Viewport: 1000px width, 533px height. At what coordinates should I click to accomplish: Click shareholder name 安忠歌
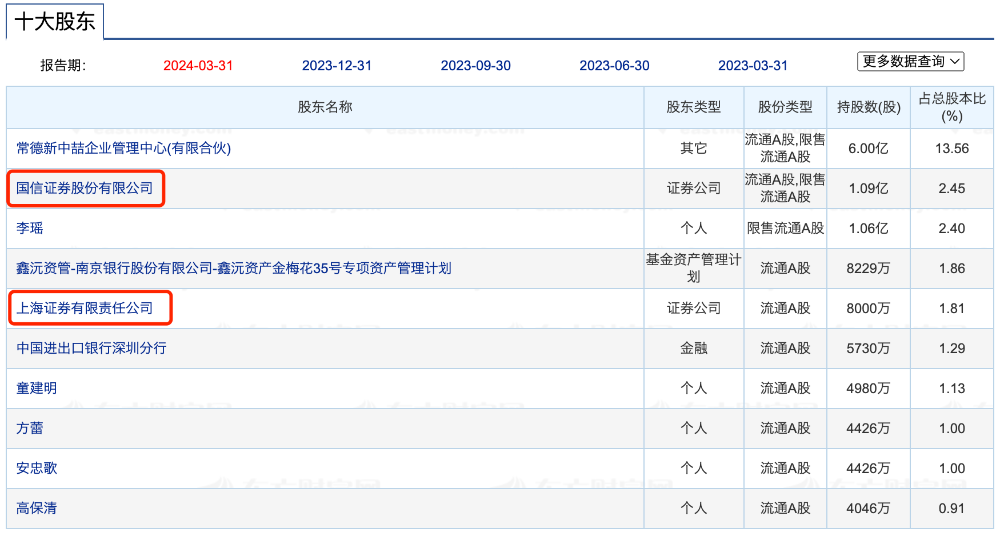[37, 468]
